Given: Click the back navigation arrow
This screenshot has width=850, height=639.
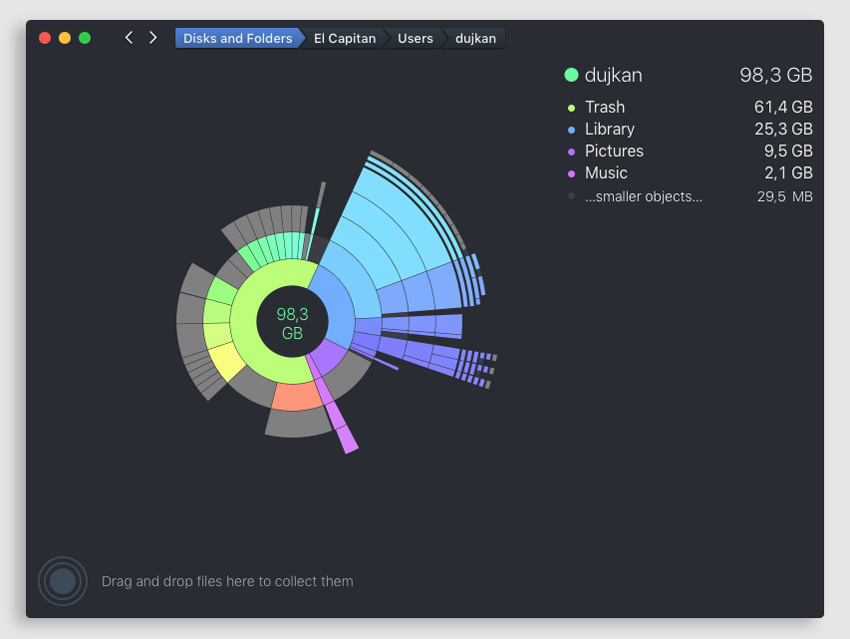Looking at the screenshot, I should pyautogui.click(x=128, y=38).
